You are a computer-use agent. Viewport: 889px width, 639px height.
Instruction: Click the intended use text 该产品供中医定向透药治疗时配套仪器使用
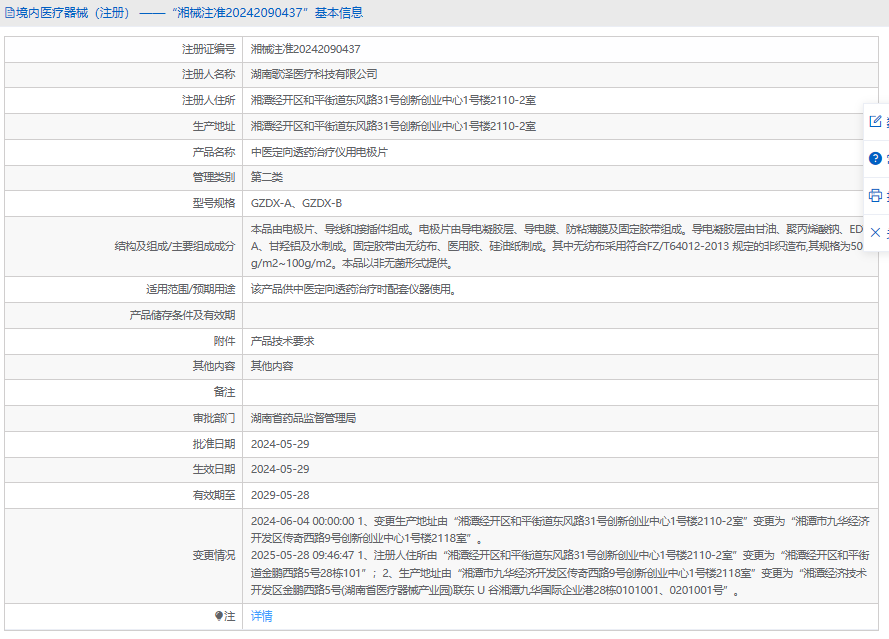click(x=354, y=289)
